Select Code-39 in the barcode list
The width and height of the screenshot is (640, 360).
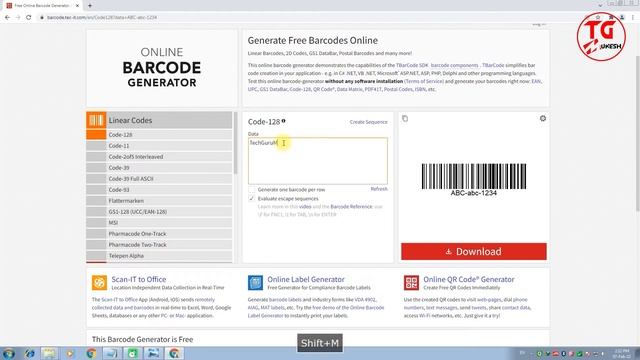point(159,168)
